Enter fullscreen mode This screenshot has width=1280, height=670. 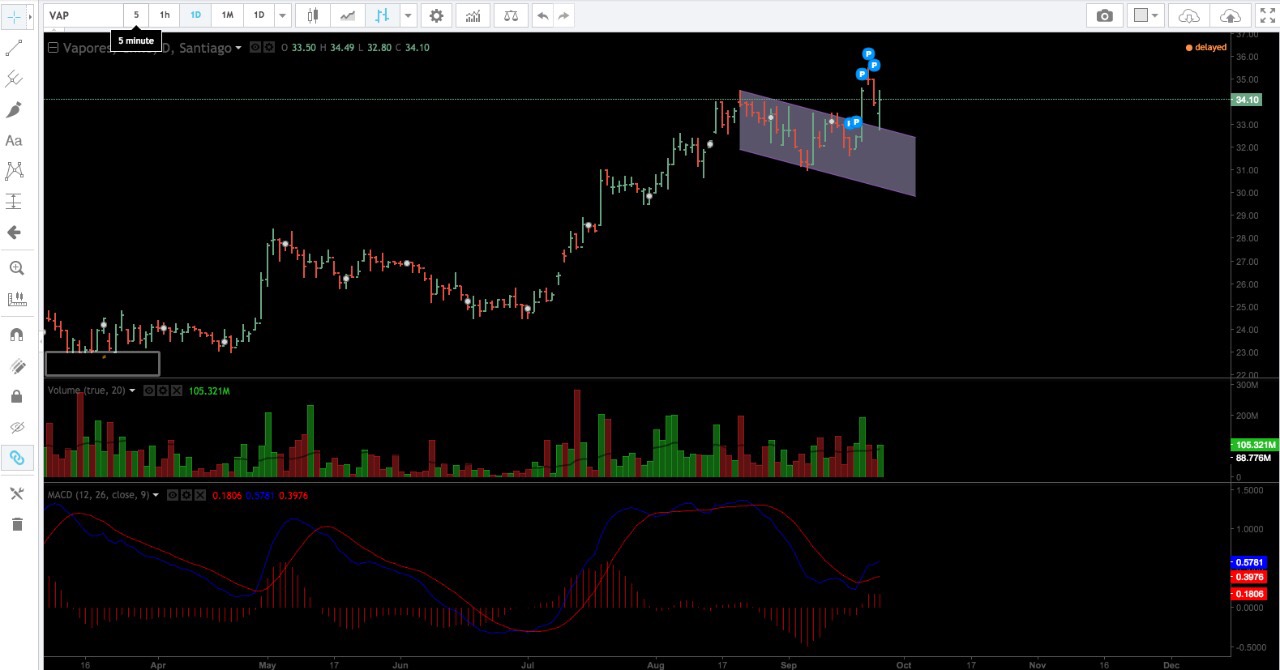[1267, 15]
